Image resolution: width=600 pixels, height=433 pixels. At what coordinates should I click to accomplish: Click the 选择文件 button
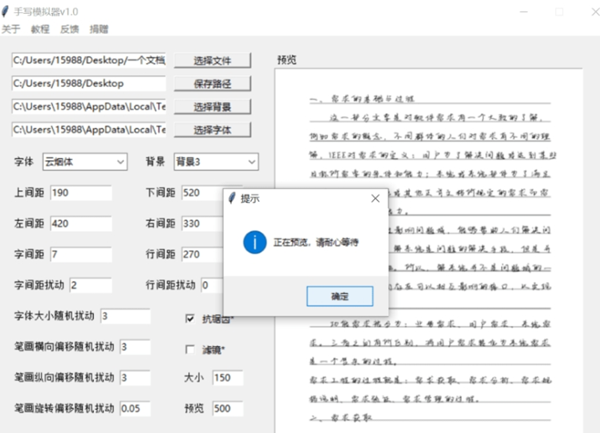(x=212, y=60)
